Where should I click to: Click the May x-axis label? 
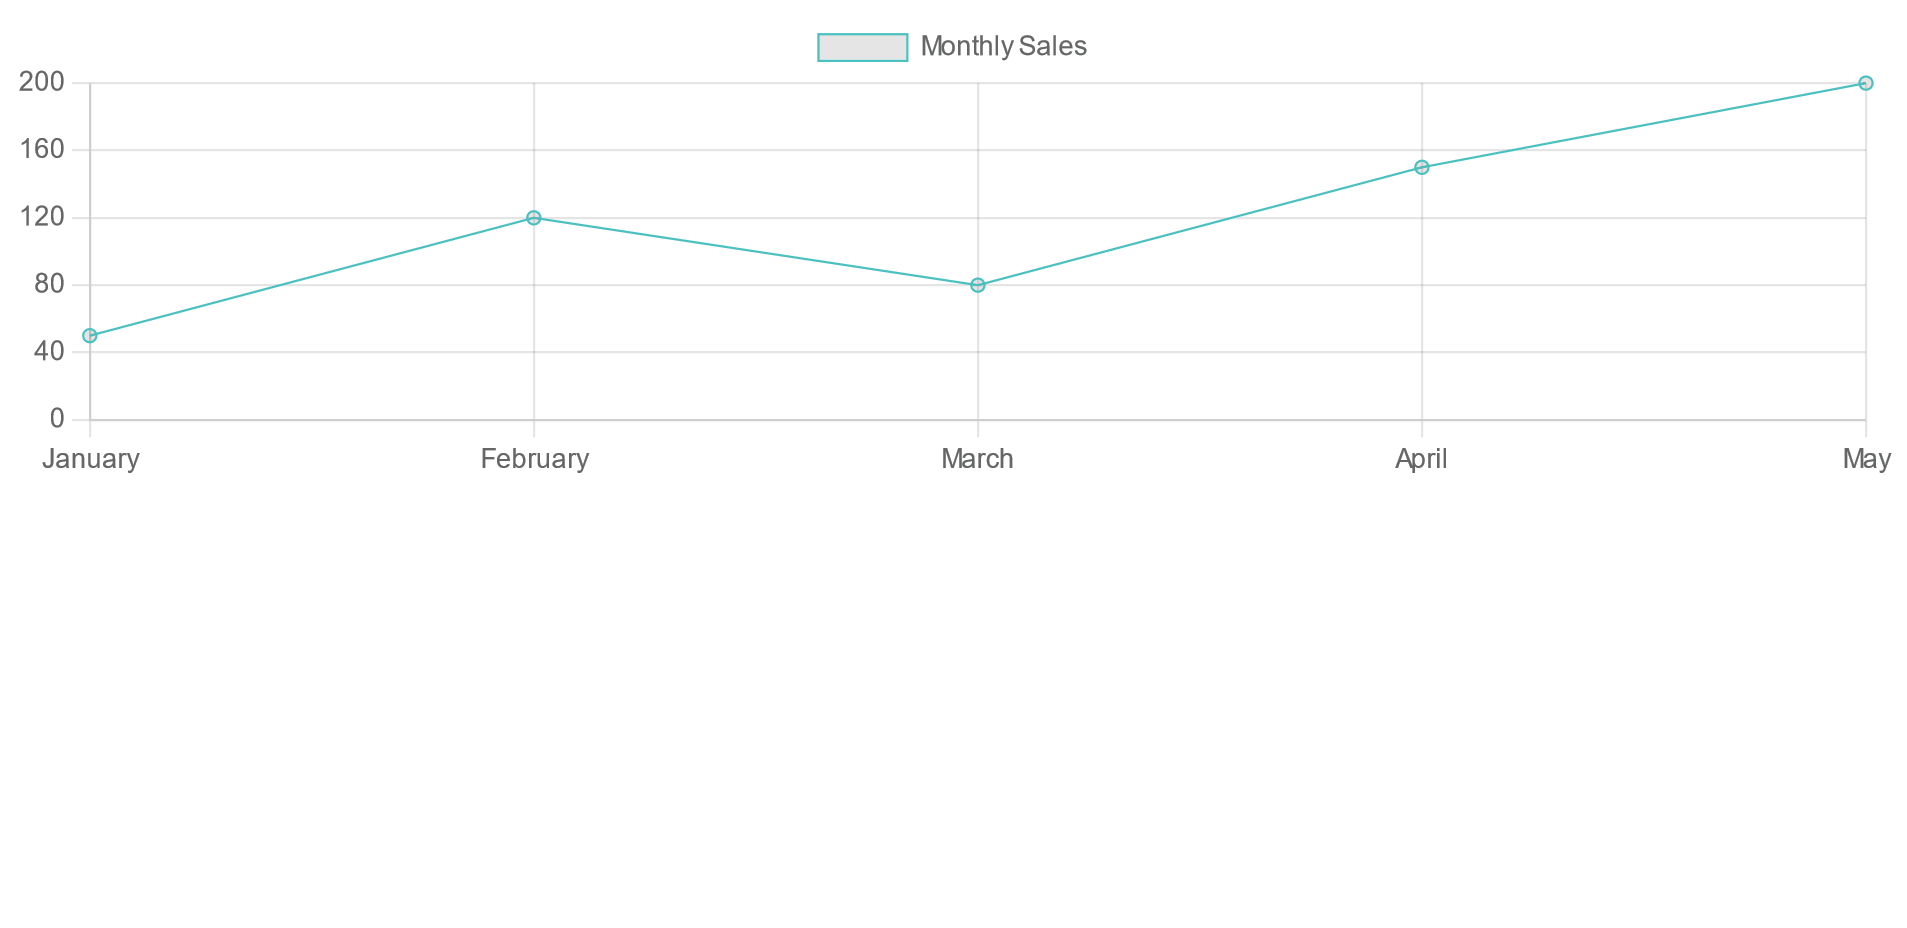pyautogui.click(x=1866, y=459)
